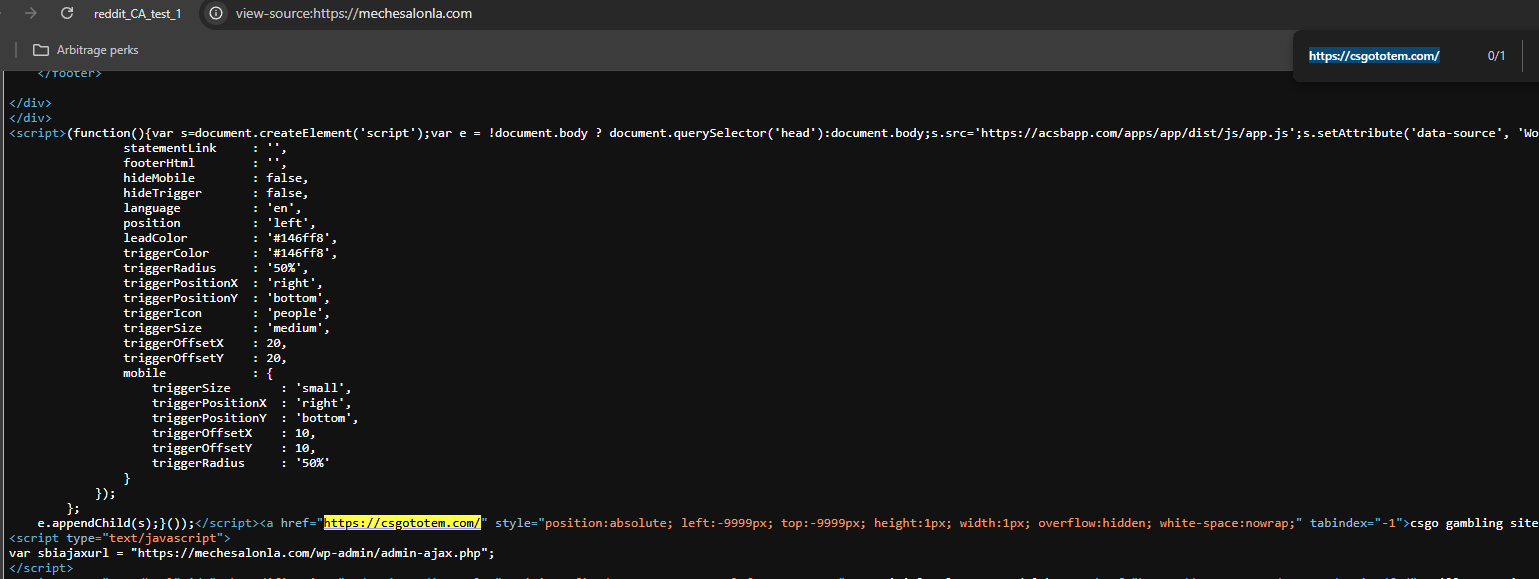This screenshot has width=1539, height=579.
Task: Click the var sbiajaxurl line
Action: pos(252,552)
